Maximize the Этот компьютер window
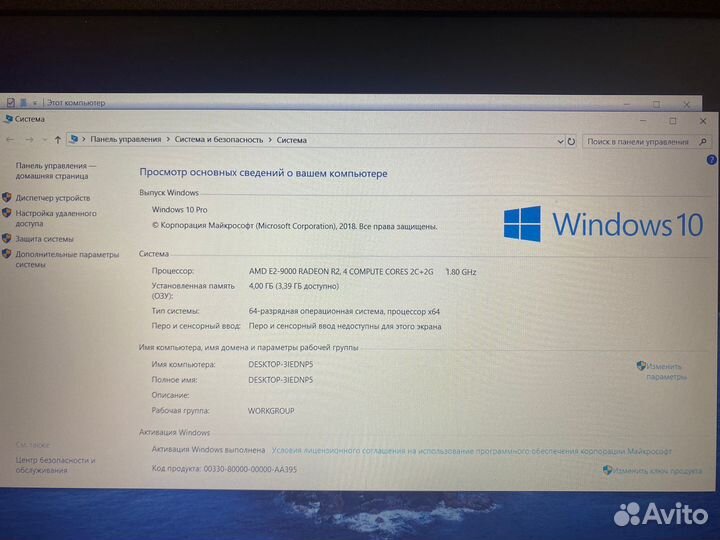 click(657, 104)
